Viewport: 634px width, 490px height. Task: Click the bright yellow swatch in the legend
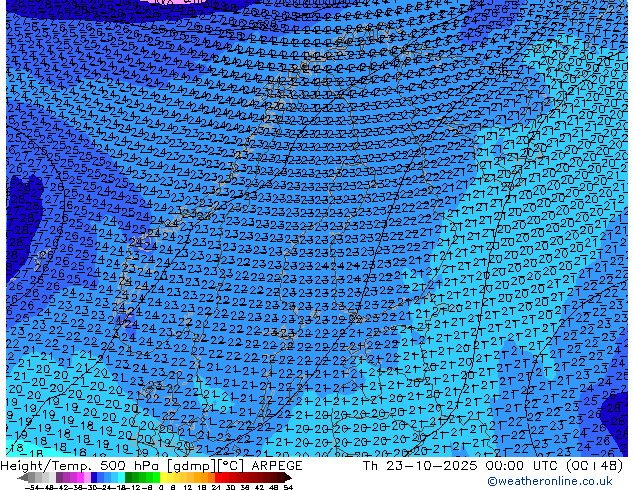[x=163, y=477]
